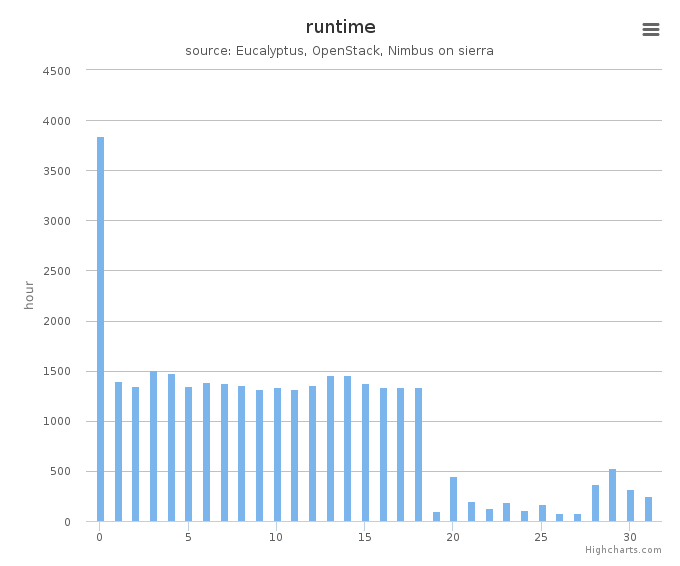This screenshot has height=566, width=680.
Task: Click the bar at x-axis 20
Action: click(x=454, y=499)
